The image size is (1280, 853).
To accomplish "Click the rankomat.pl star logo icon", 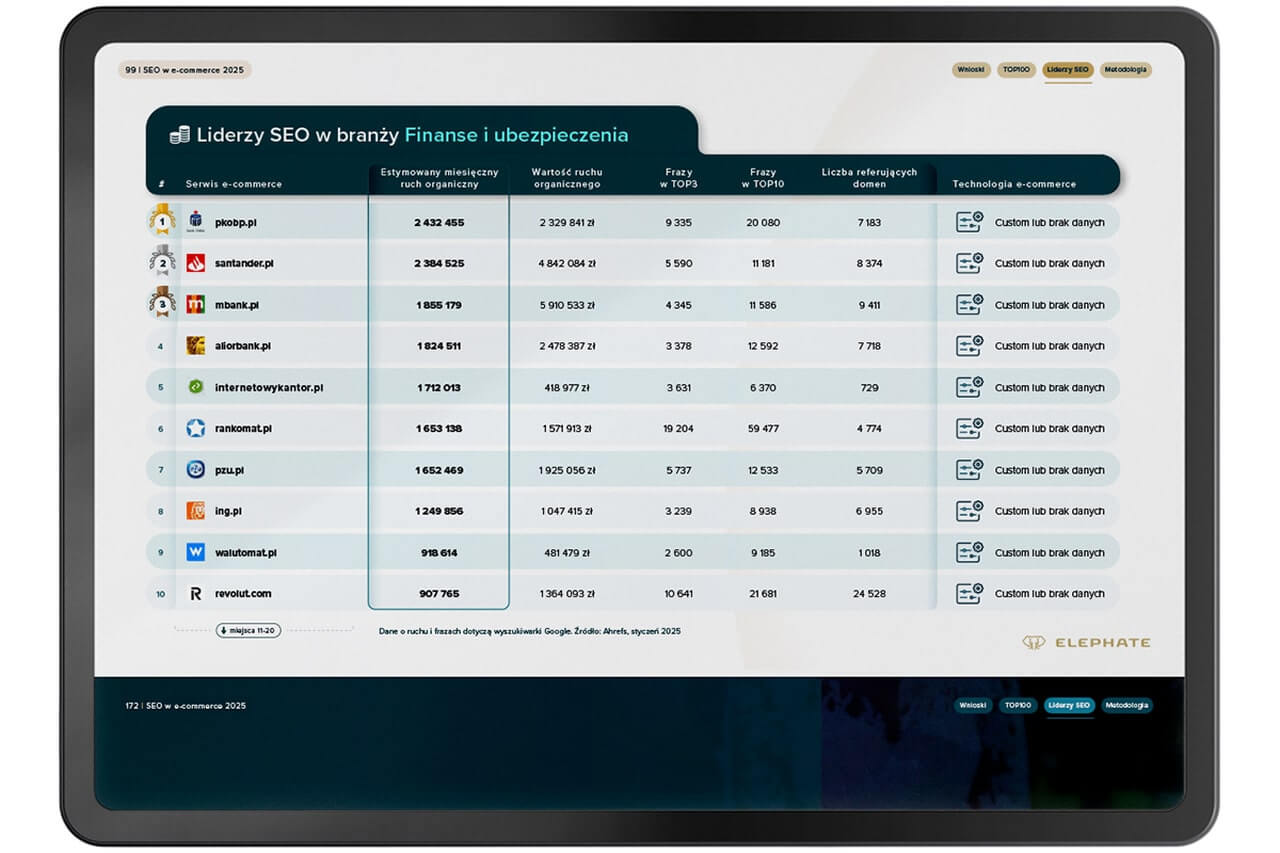I will 196,428.
